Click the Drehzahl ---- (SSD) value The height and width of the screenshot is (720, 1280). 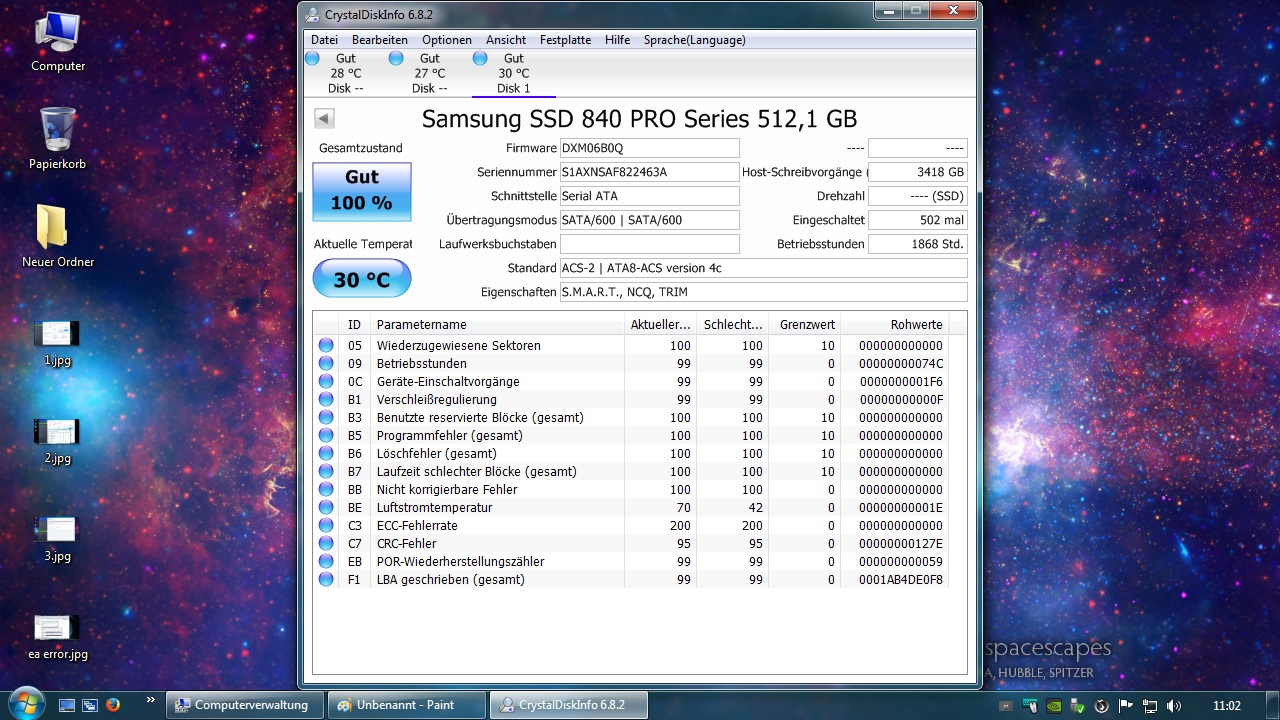point(917,196)
